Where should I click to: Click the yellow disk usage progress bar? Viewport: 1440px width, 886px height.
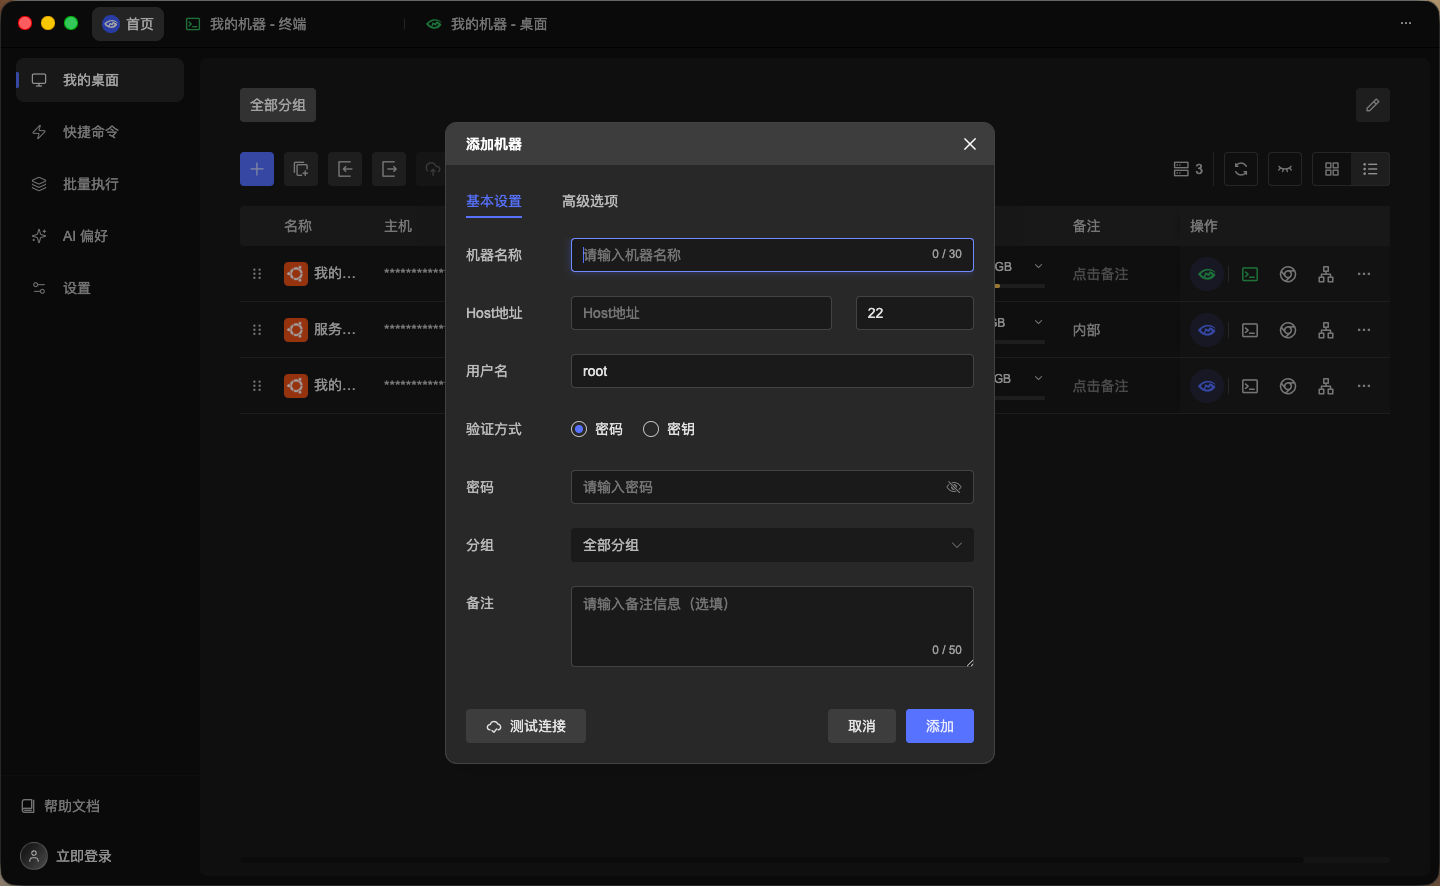pos(1020,286)
